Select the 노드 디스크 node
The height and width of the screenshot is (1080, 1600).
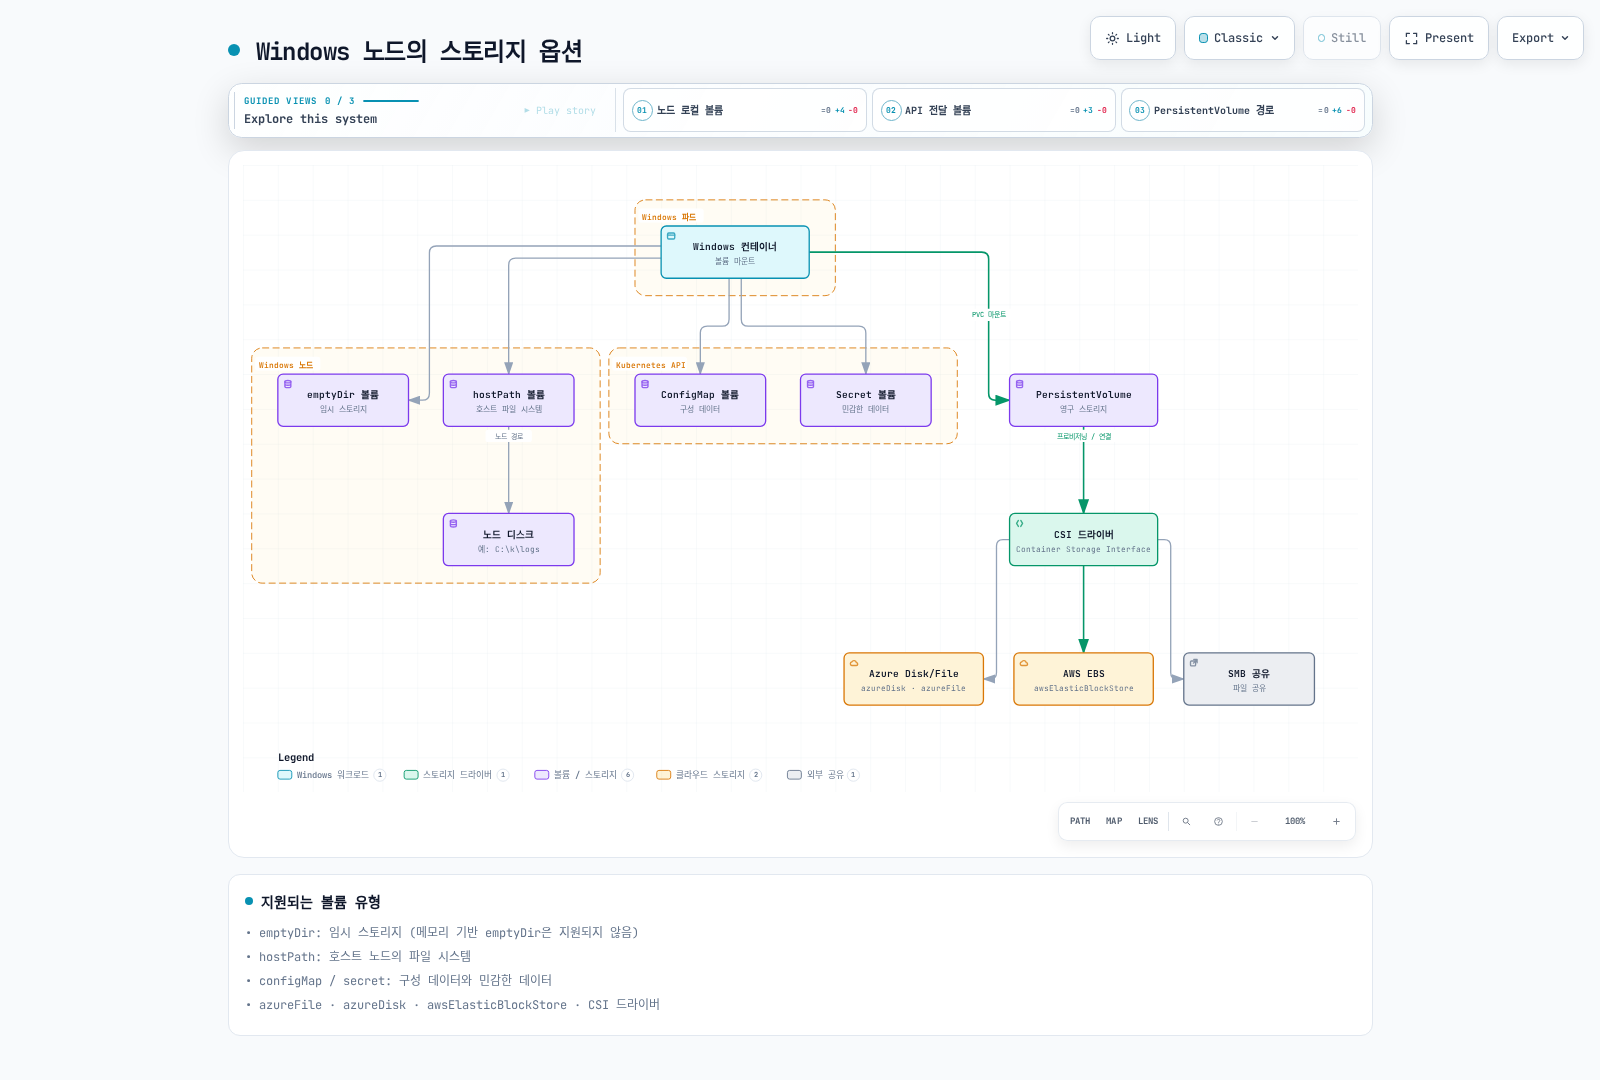click(509, 539)
